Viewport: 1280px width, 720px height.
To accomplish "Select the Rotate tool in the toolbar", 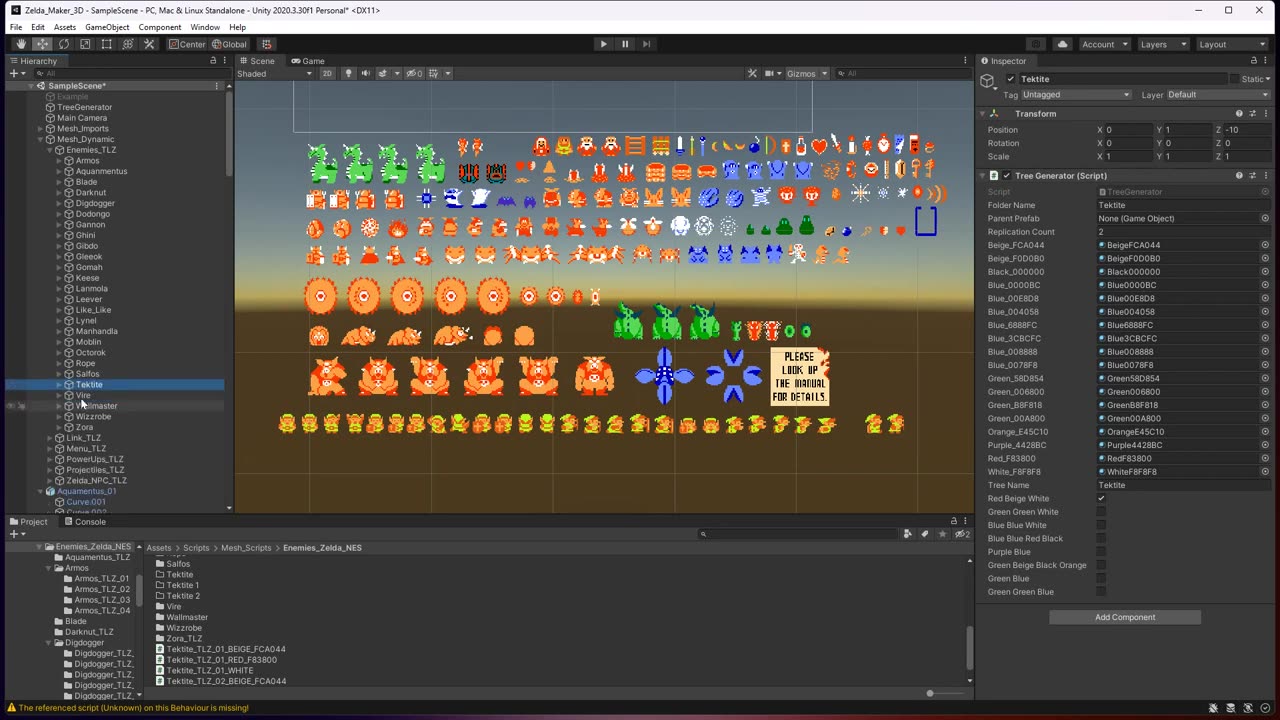I will (64, 44).
